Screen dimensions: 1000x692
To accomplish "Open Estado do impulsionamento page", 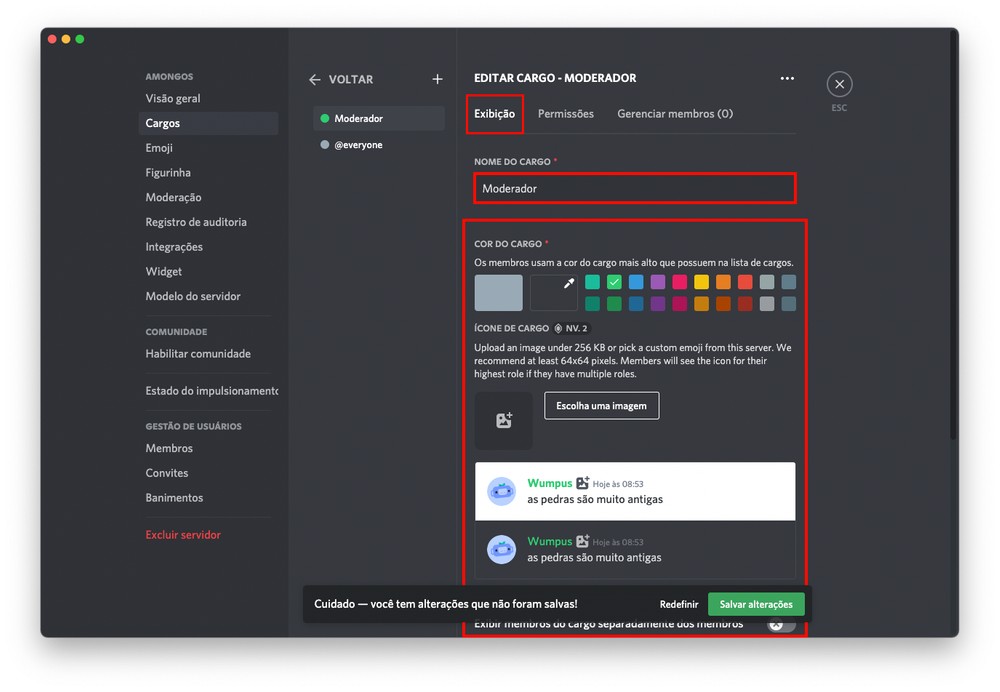I will click(x=208, y=391).
